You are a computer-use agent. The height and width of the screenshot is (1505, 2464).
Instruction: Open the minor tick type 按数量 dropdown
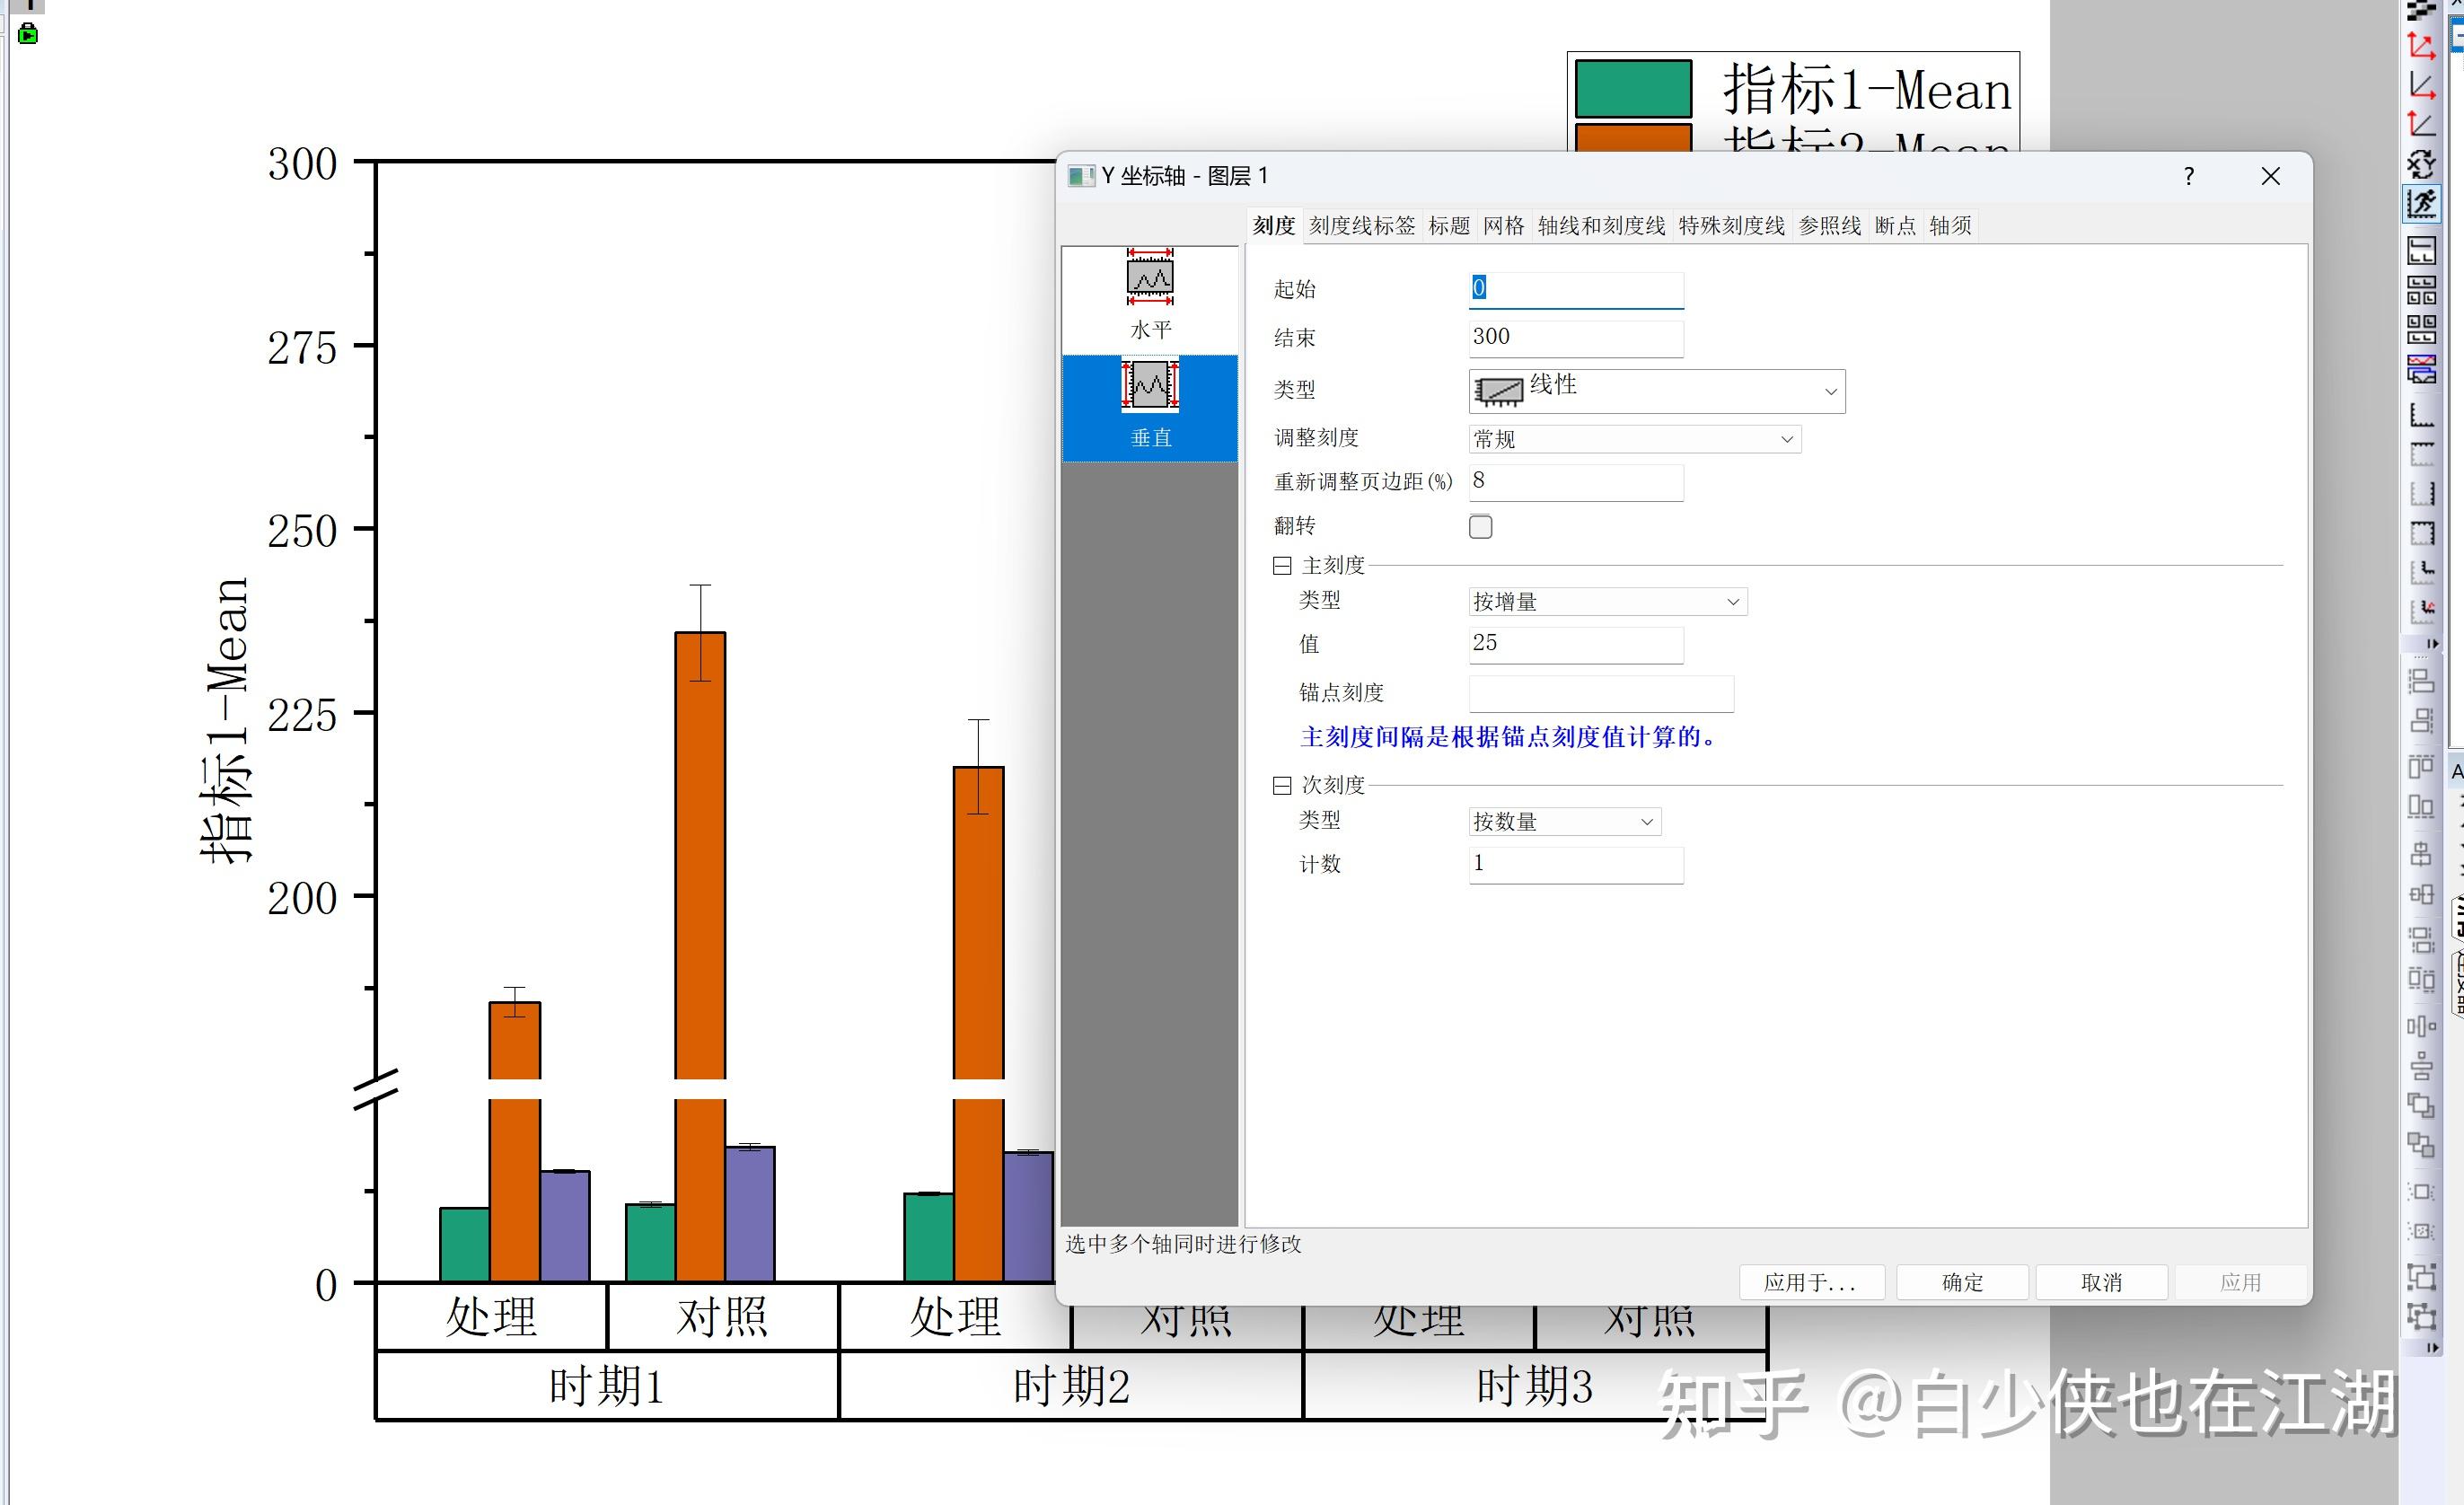(x=1564, y=821)
